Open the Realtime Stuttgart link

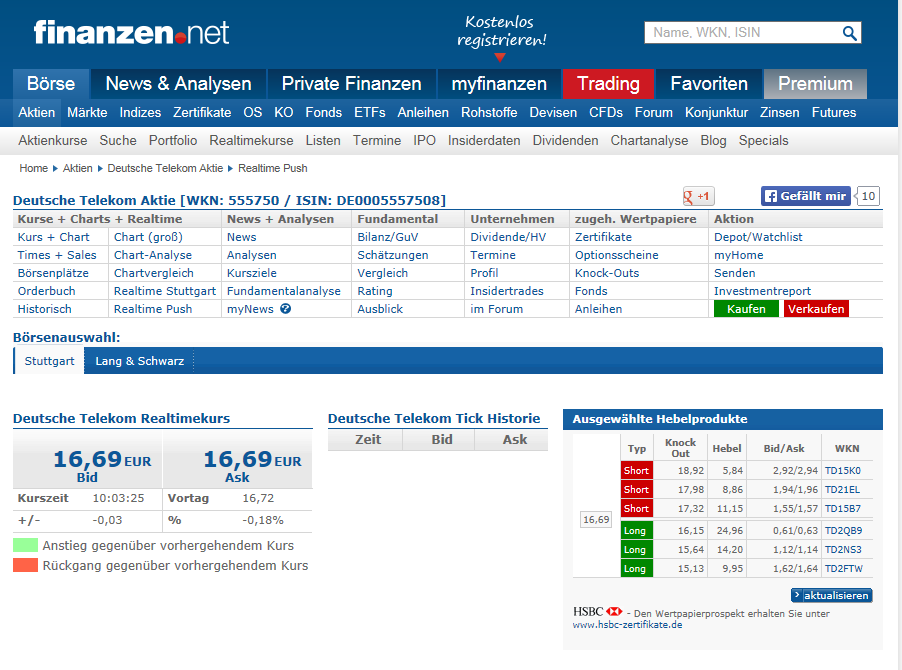click(165, 291)
